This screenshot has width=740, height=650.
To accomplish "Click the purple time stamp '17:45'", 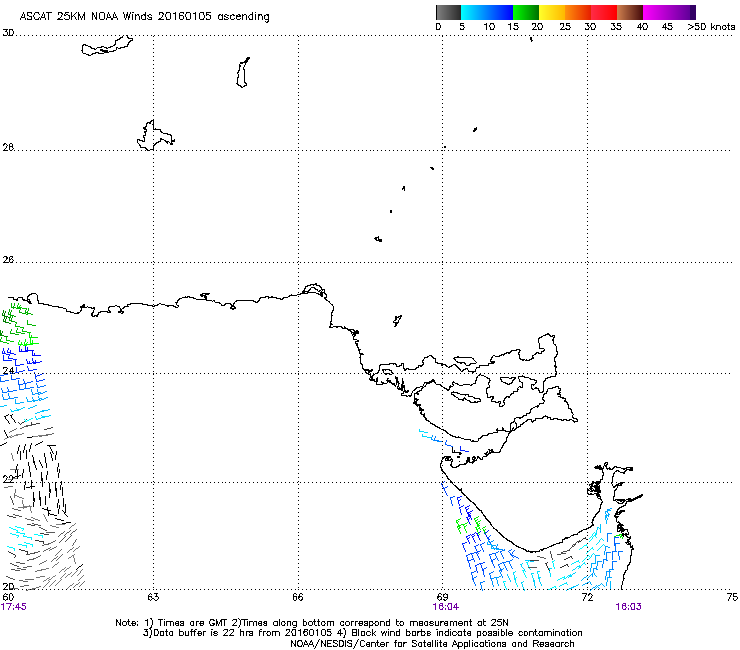I will (x=14, y=607).
